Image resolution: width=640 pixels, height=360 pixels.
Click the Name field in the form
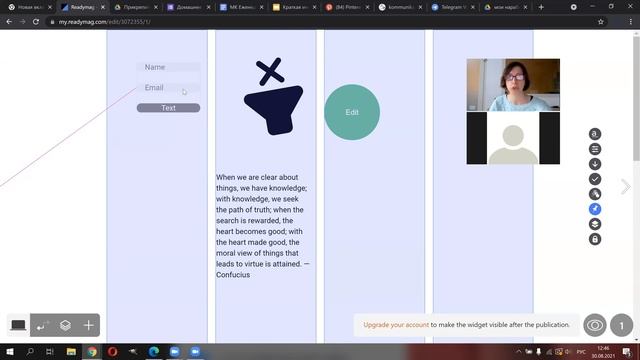[x=168, y=67]
